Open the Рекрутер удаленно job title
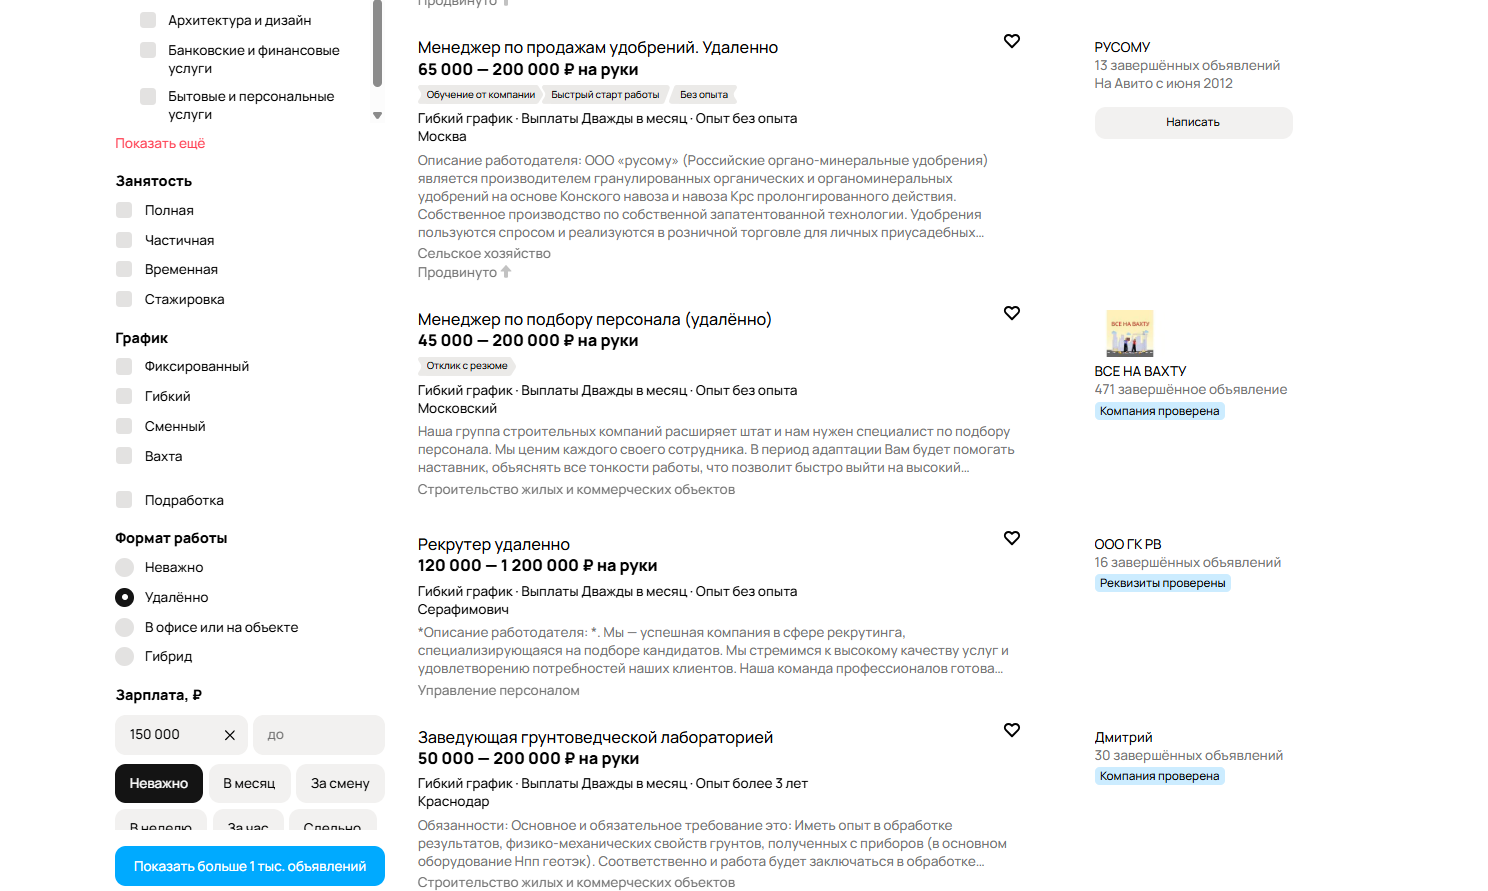Image resolution: width=1488 pixels, height=891 pixels. pyautogui.click(x=494, y=544)
